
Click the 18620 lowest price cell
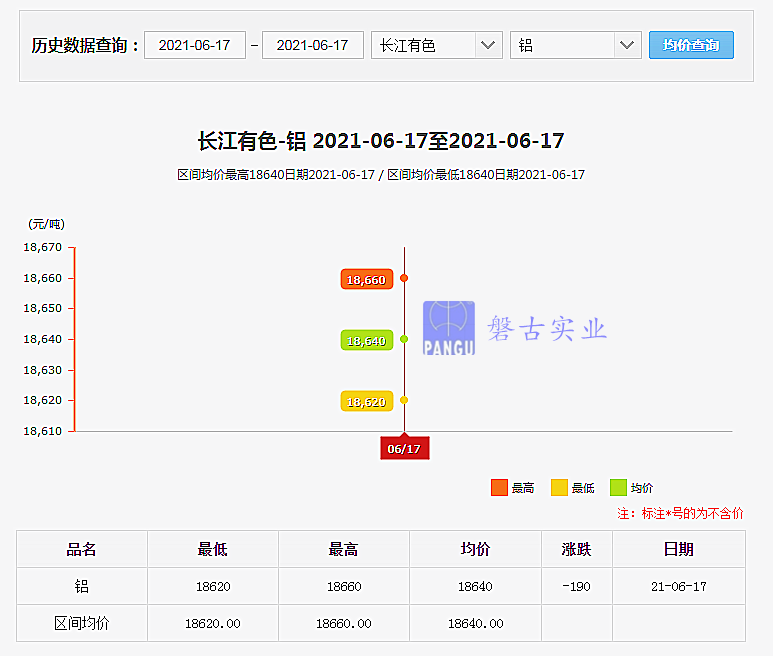pos(213,586)
